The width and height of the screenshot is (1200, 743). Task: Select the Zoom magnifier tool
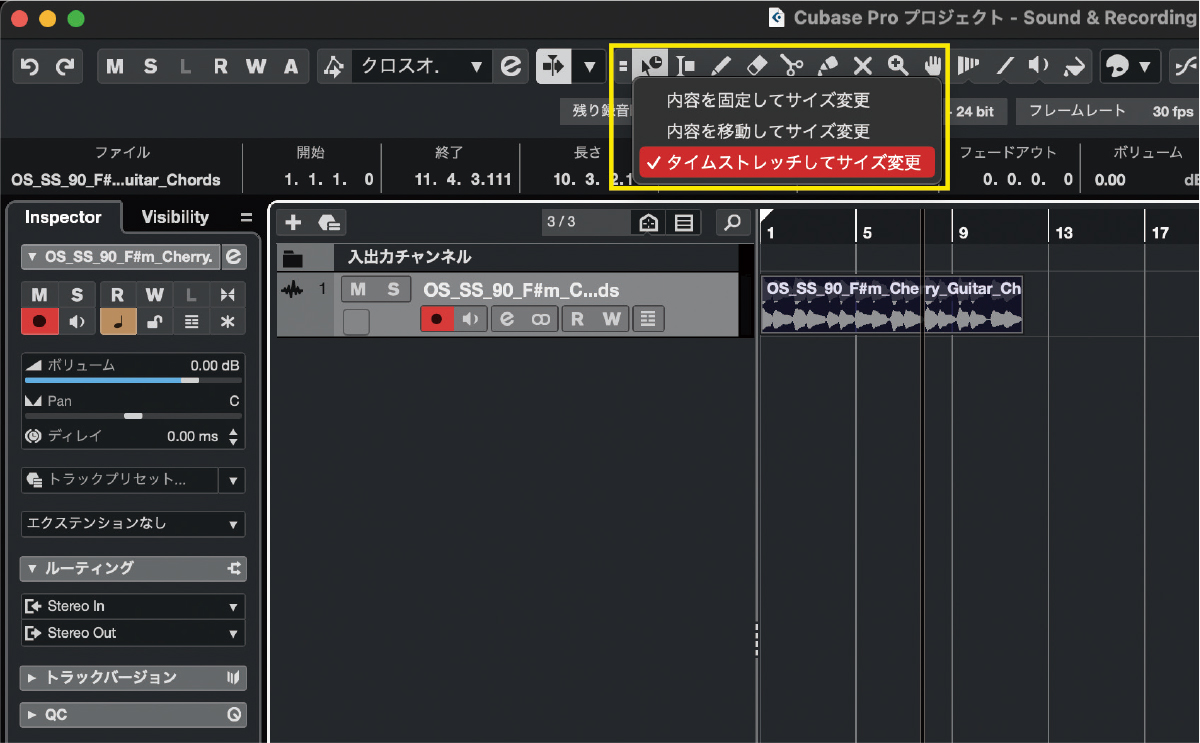(x=898, y=66)
